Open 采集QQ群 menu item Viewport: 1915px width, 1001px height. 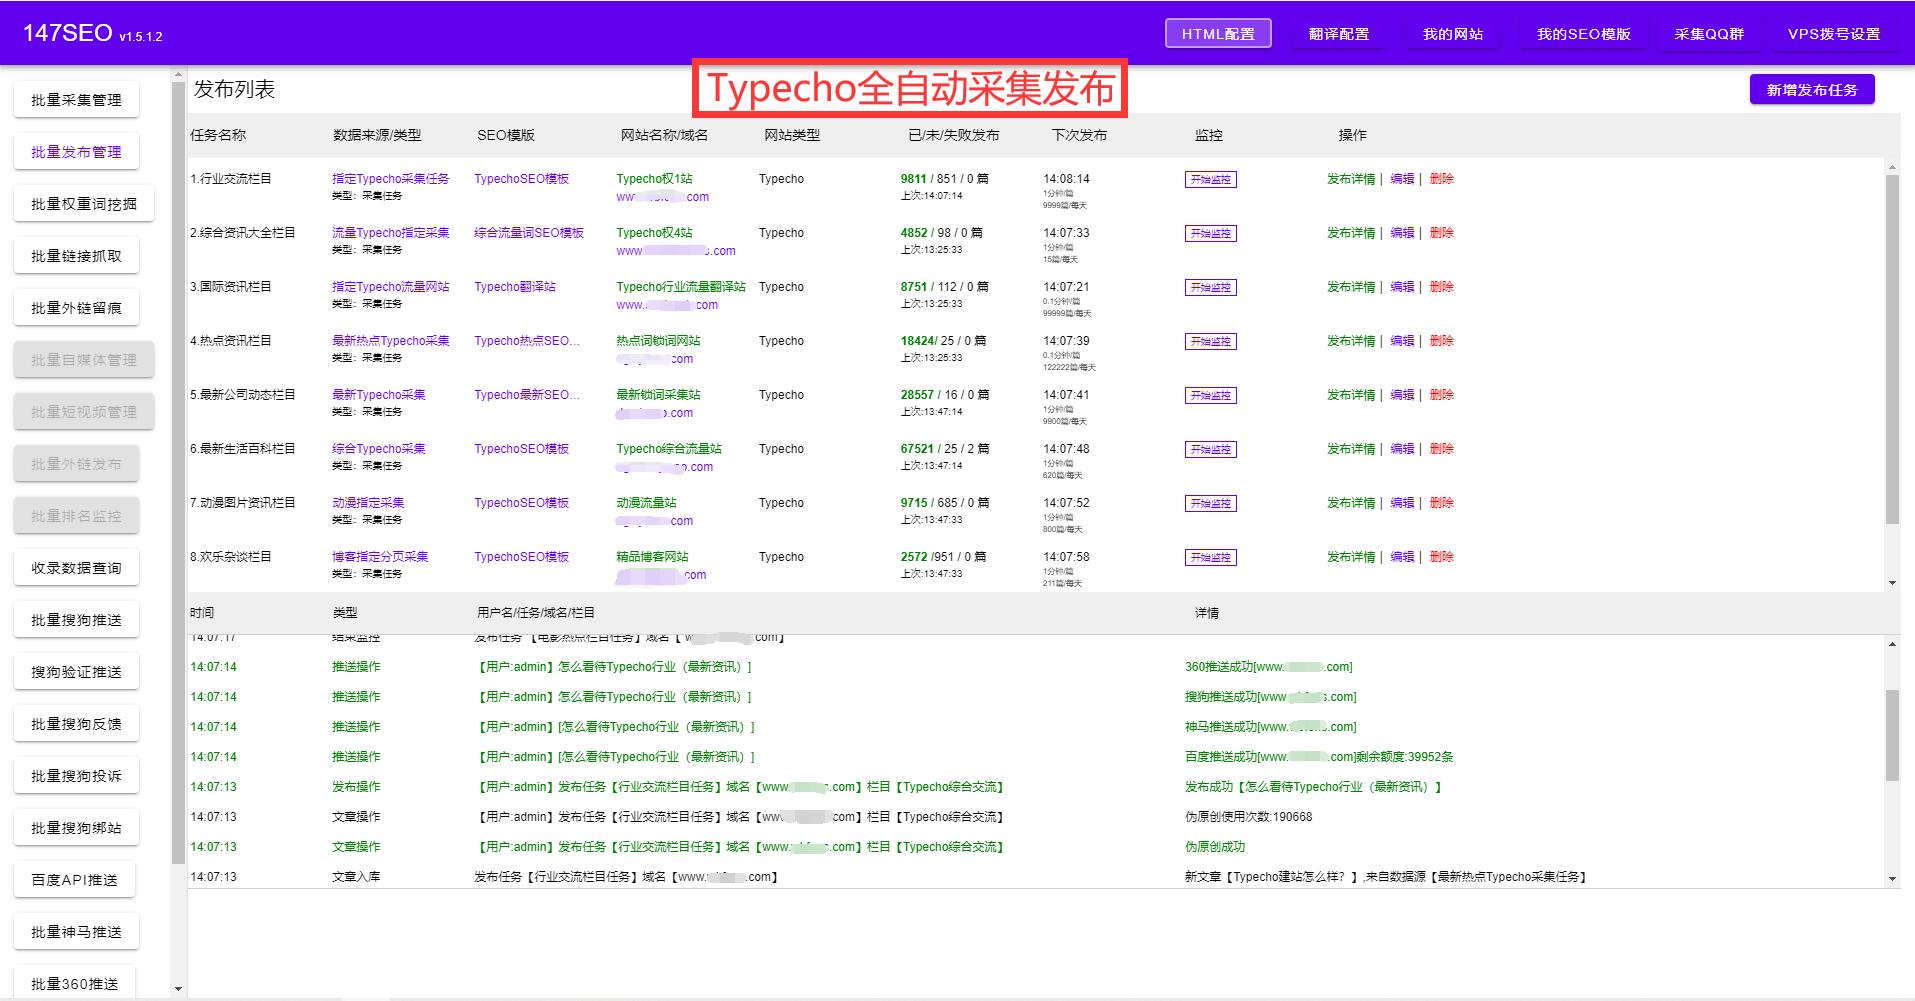point(1709,34)
